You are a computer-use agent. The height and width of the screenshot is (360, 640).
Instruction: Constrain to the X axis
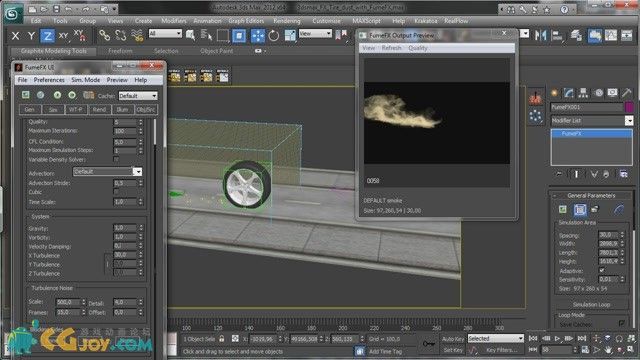(15, 36)
